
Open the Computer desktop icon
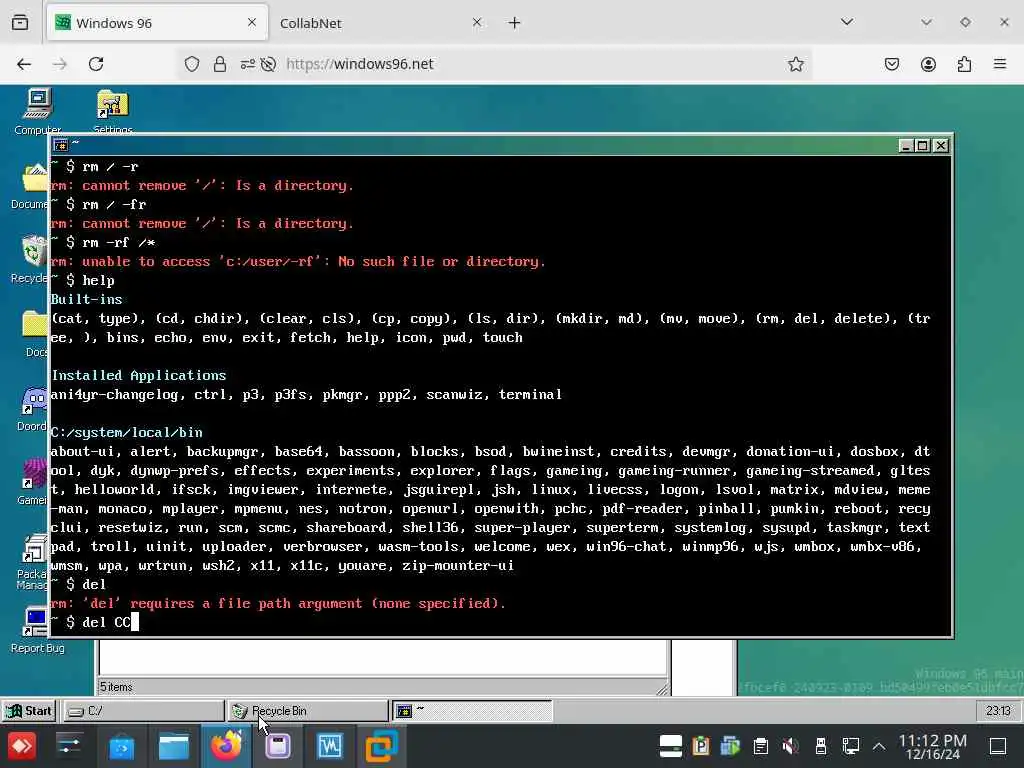point(37,111)
